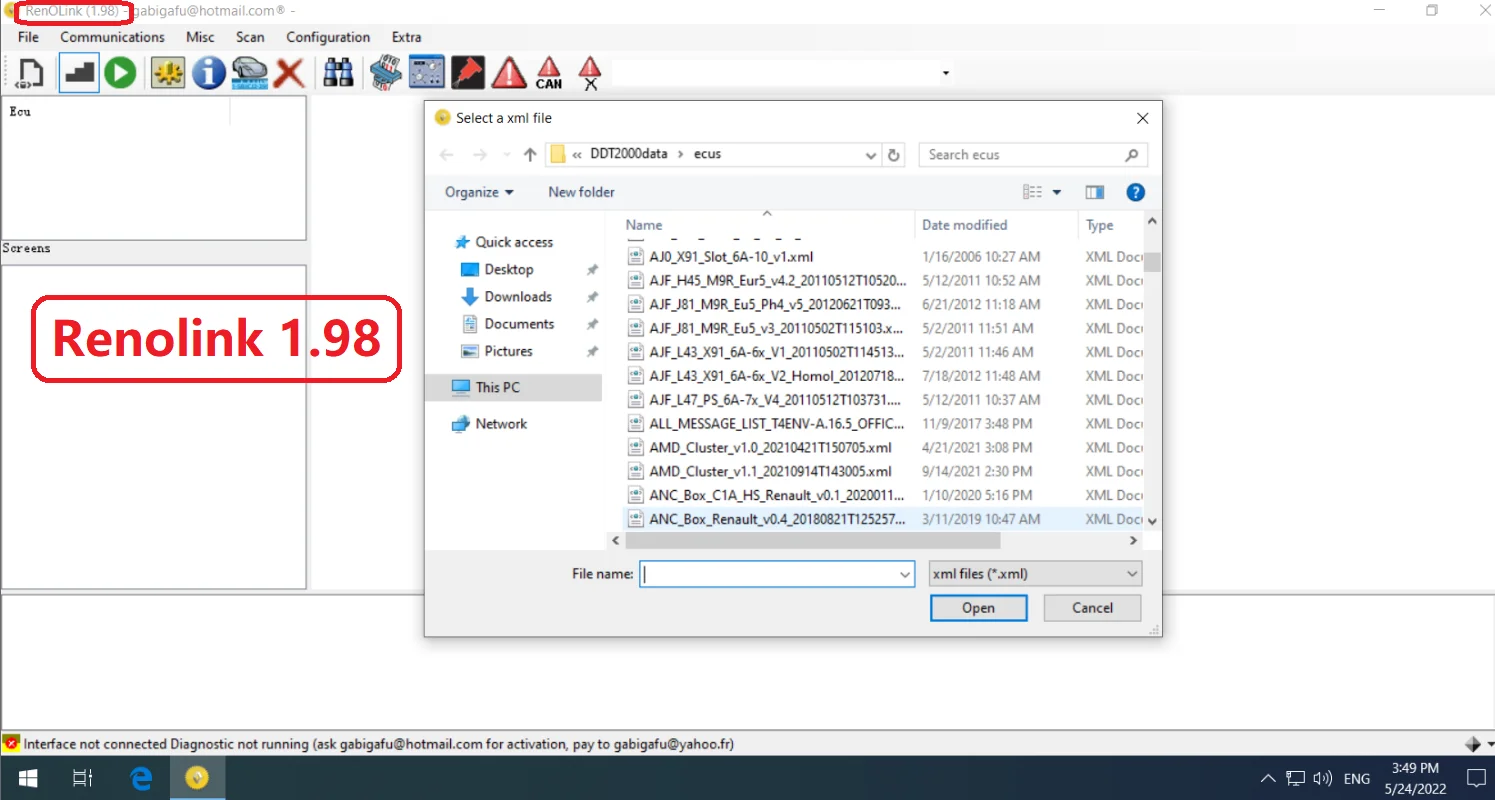Open the Scan menu

pos(250,37)
